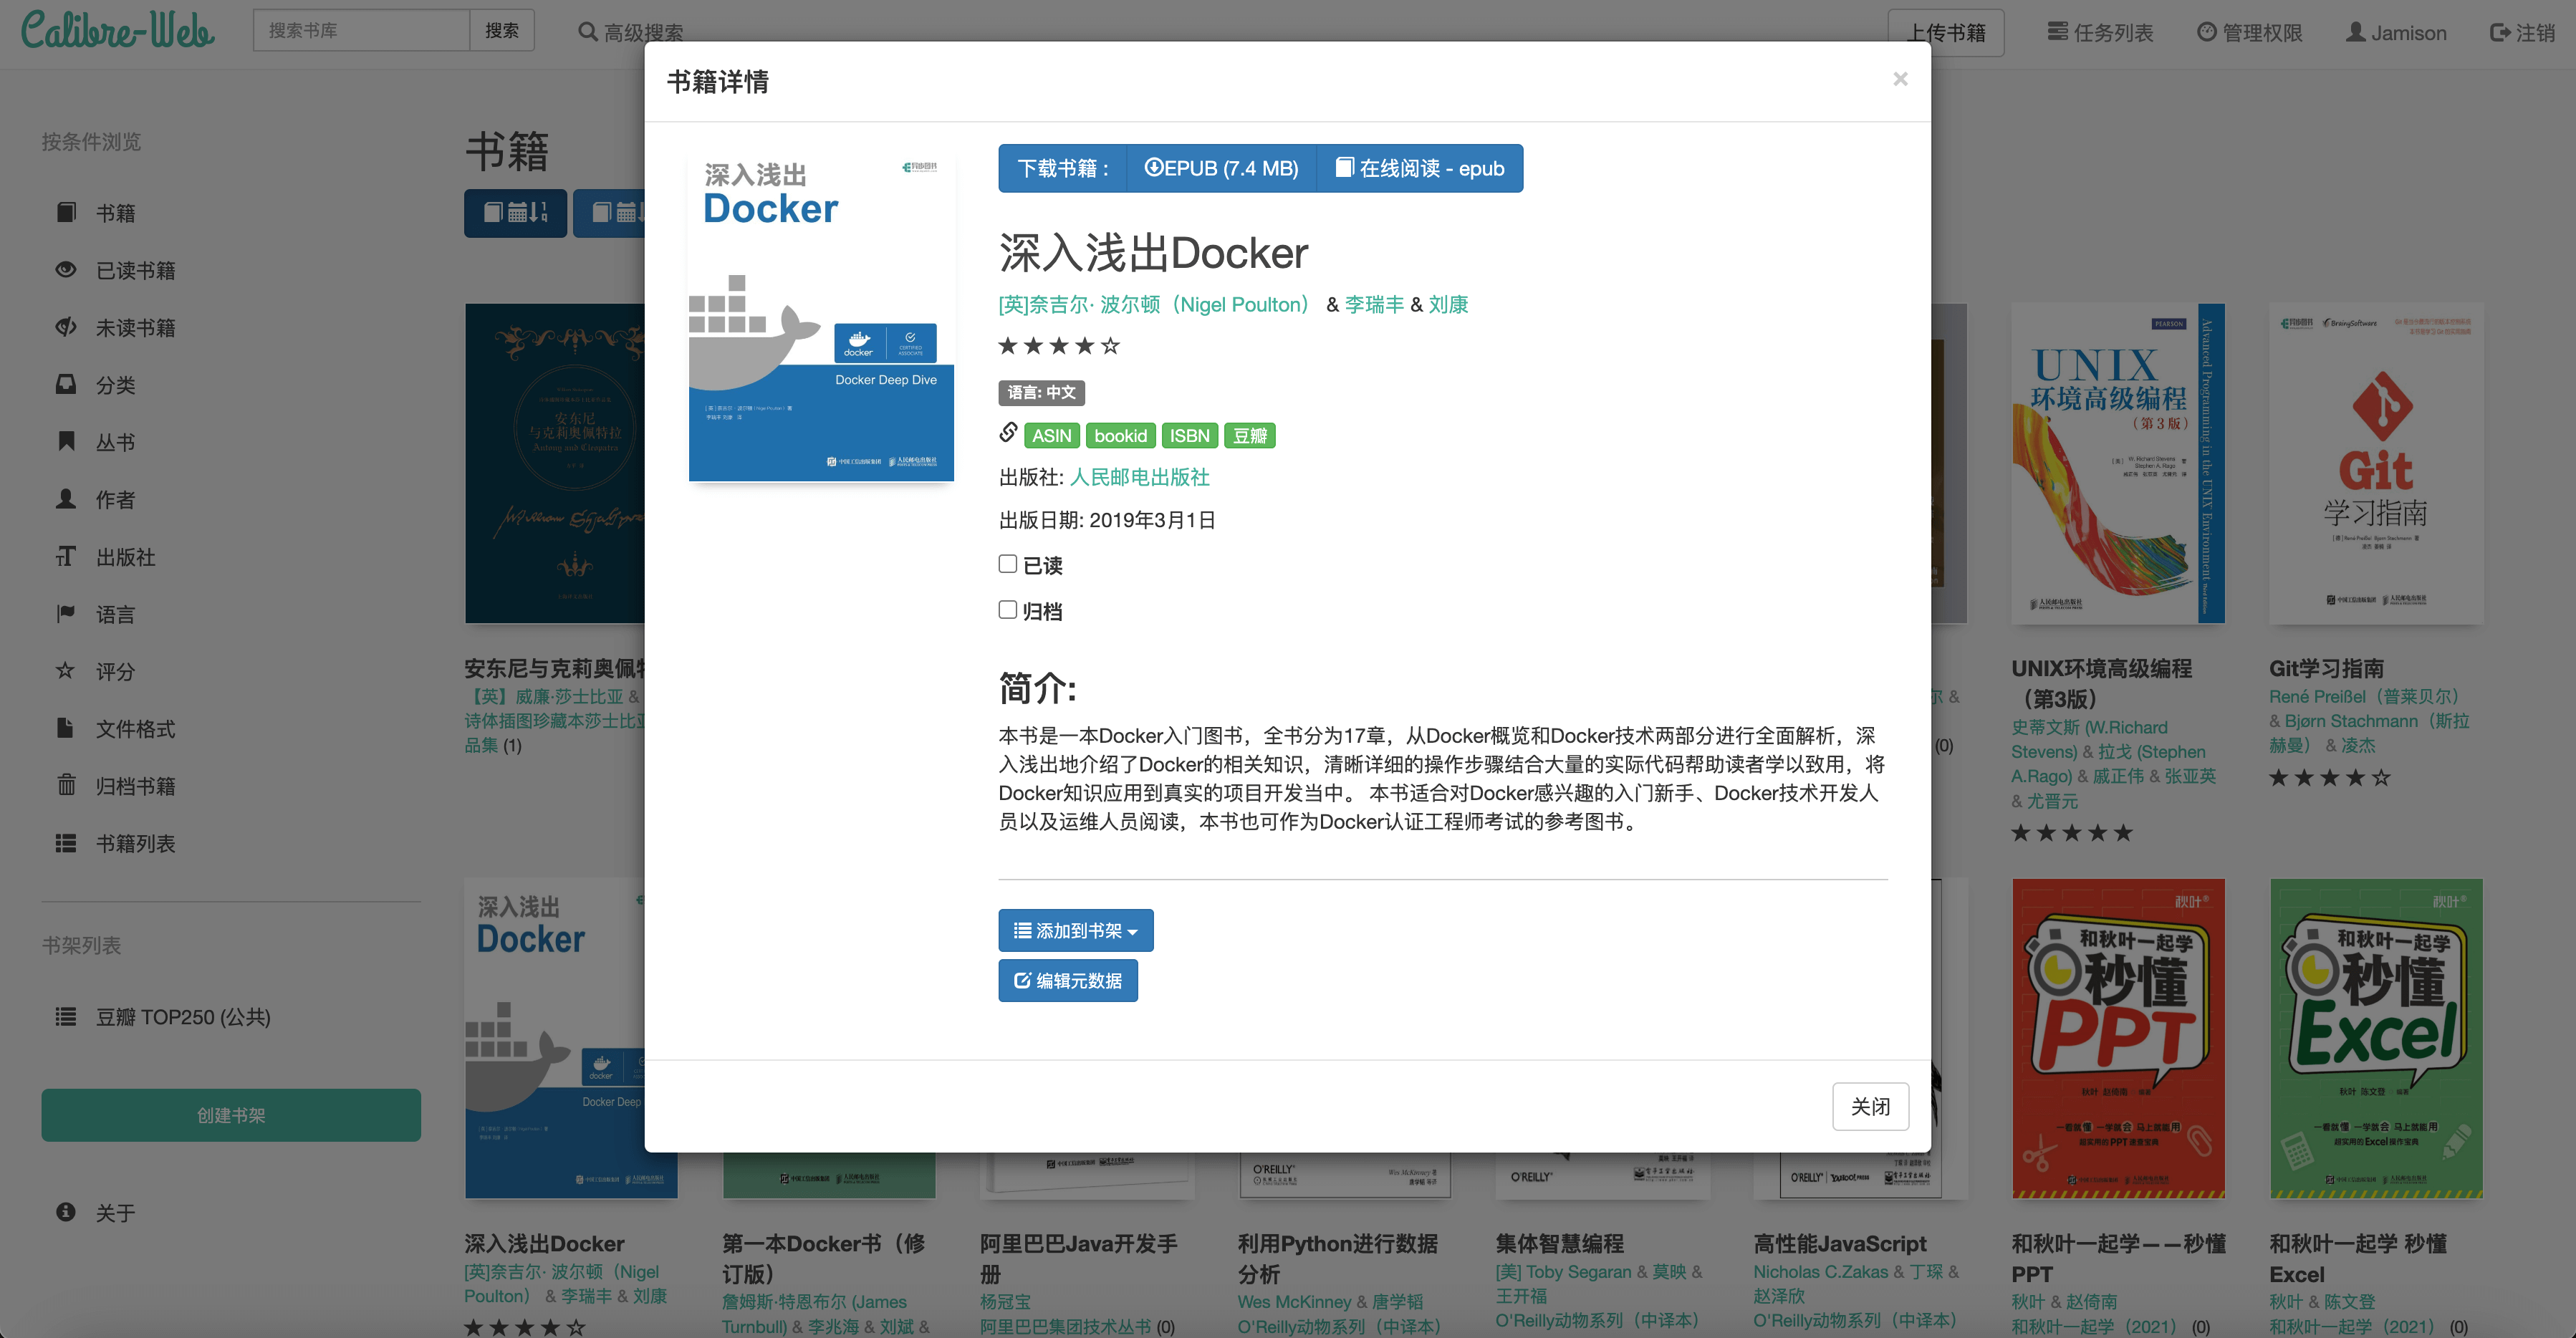Open title 高性能JavaScript
The height and width of the screenshot is (1338, 2576).
pyautogui.click(x=1839, y=1243)
